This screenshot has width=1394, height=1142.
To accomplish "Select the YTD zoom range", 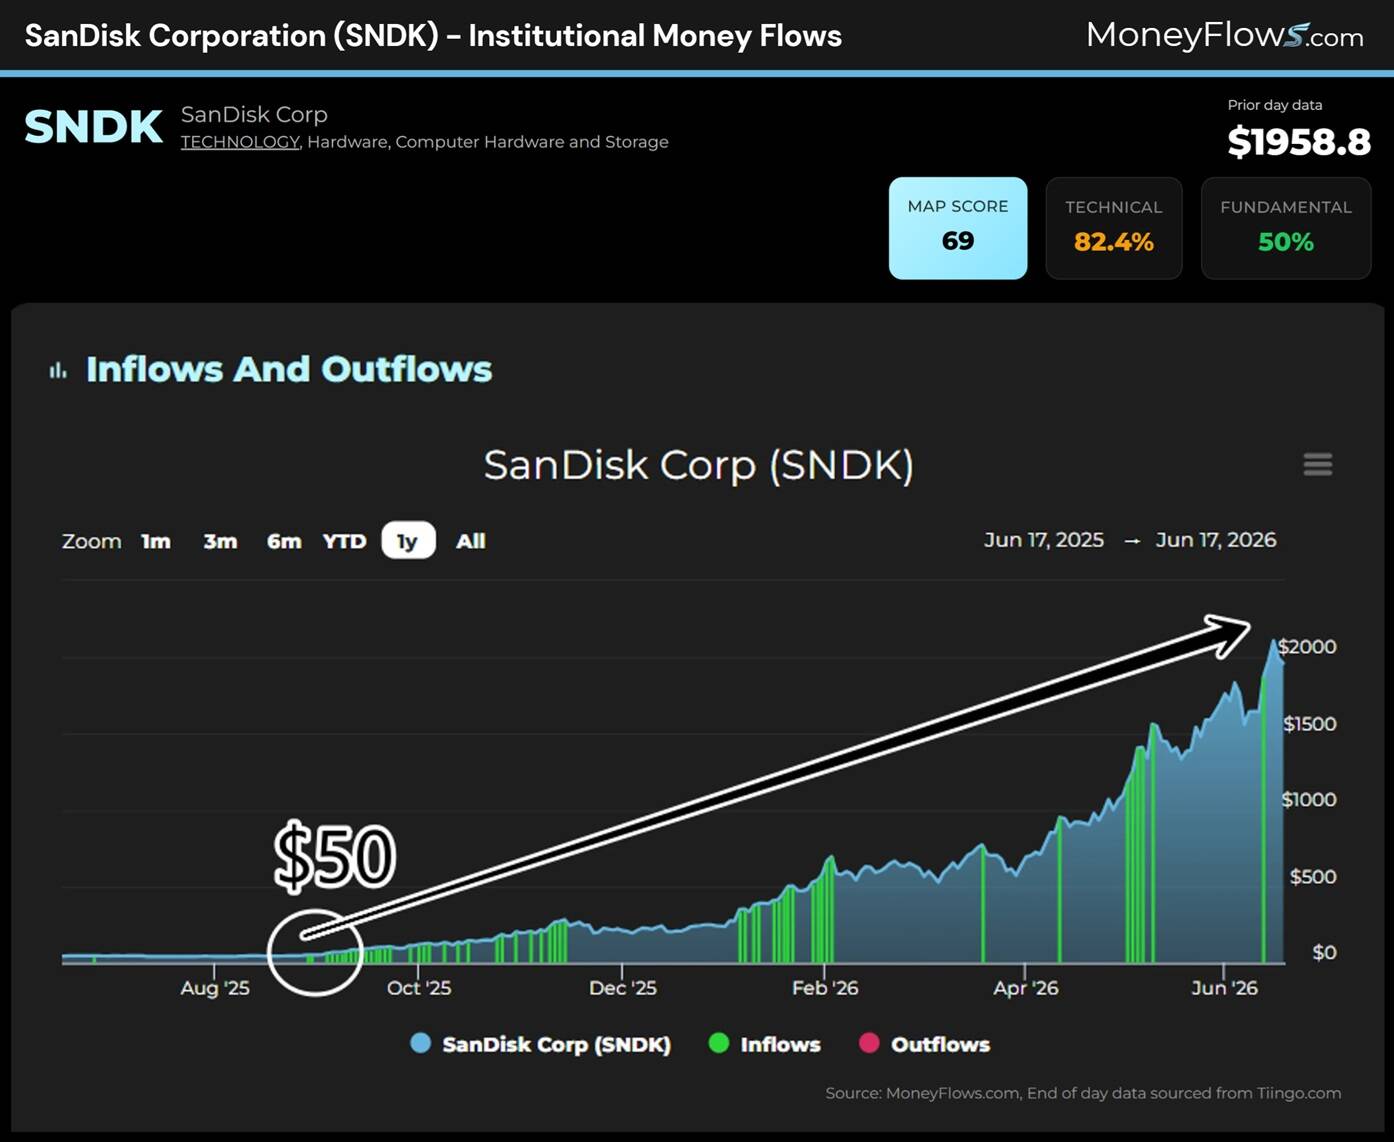I will 344,541.
